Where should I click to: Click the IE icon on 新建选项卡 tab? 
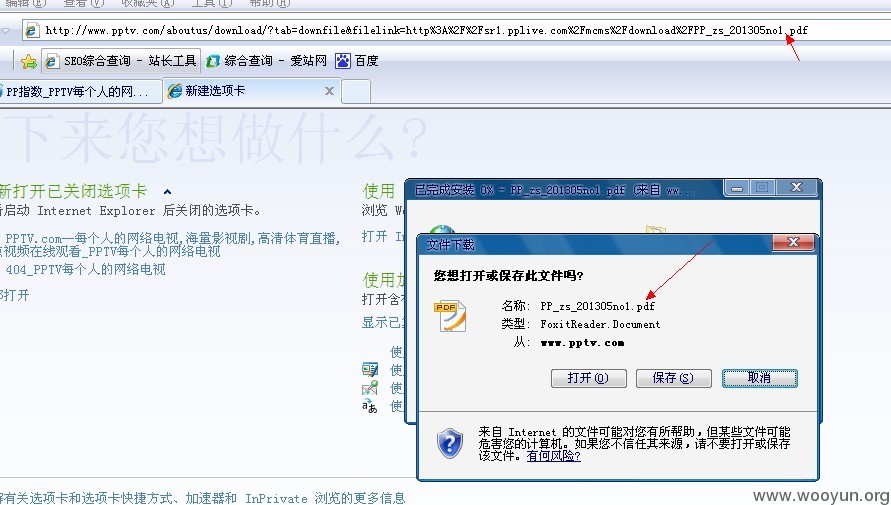click(175, 91)
